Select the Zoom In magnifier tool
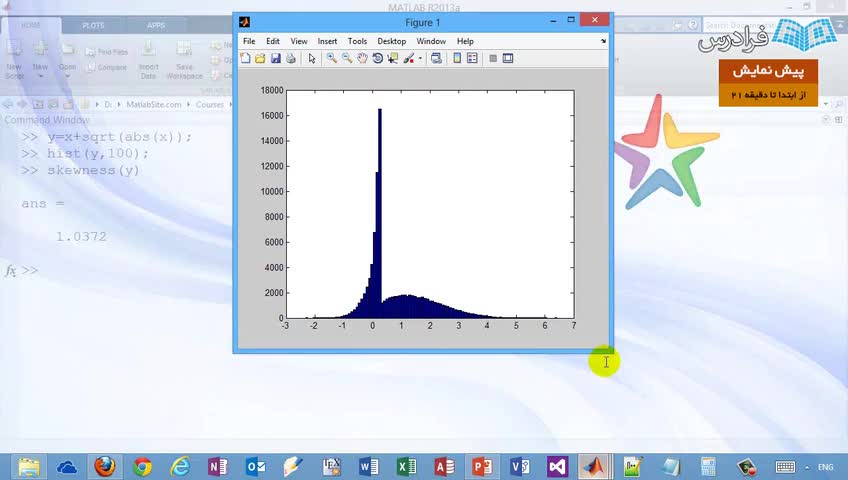Screen dimensions: 848x480 click(332, 58)
